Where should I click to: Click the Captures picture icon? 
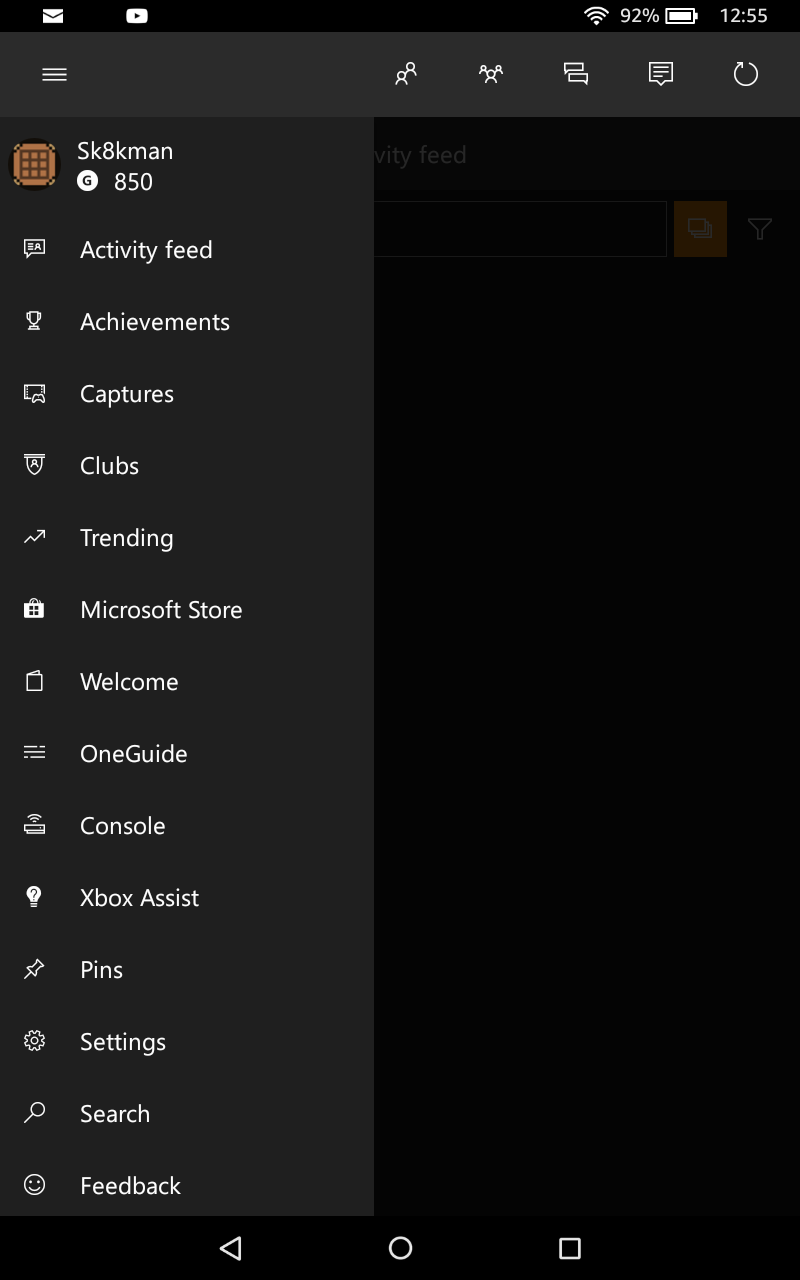coord(34,394)
